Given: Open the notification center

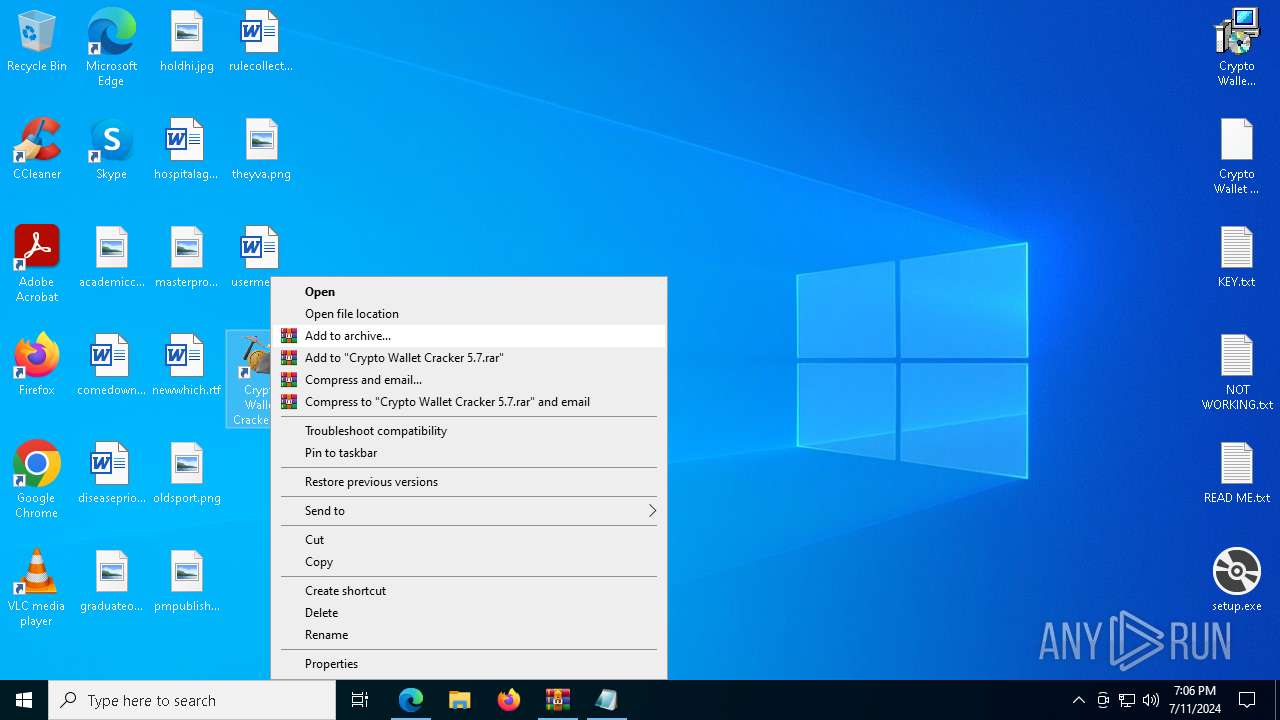Looking at the screenshot, I should [1247, 700].
